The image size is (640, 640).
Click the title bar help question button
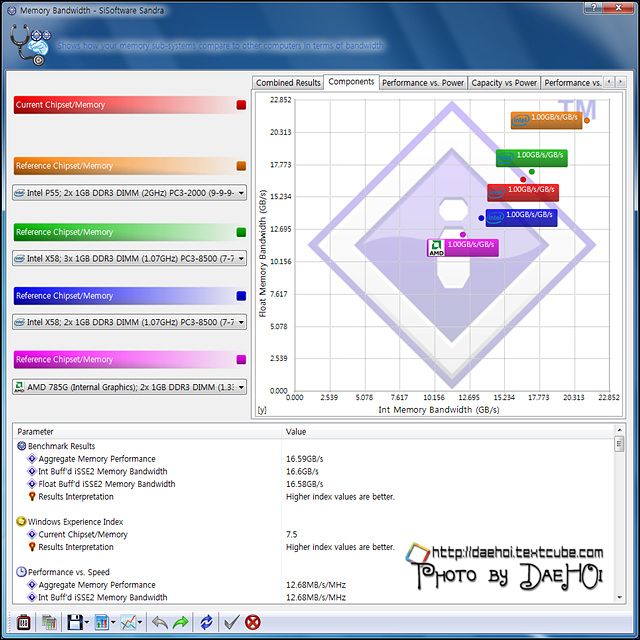(x=593, y=8)
